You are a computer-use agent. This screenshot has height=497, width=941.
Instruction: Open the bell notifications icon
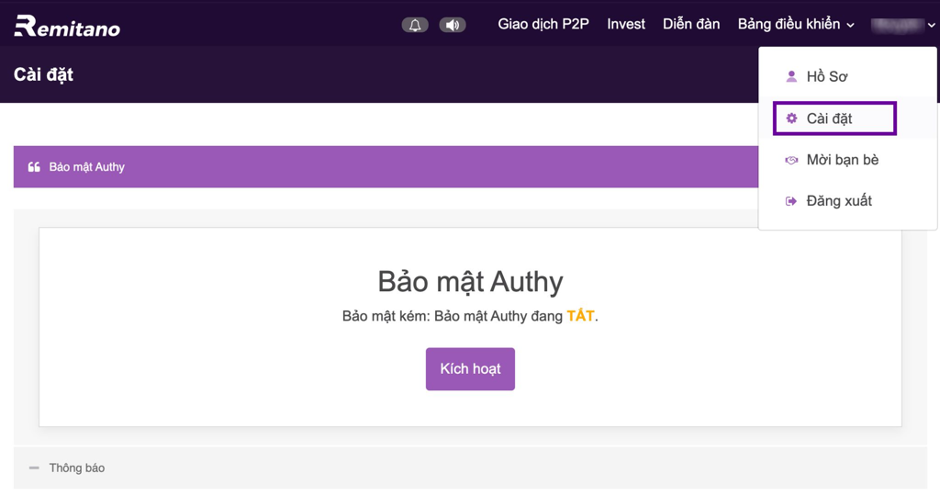(415, 25)
